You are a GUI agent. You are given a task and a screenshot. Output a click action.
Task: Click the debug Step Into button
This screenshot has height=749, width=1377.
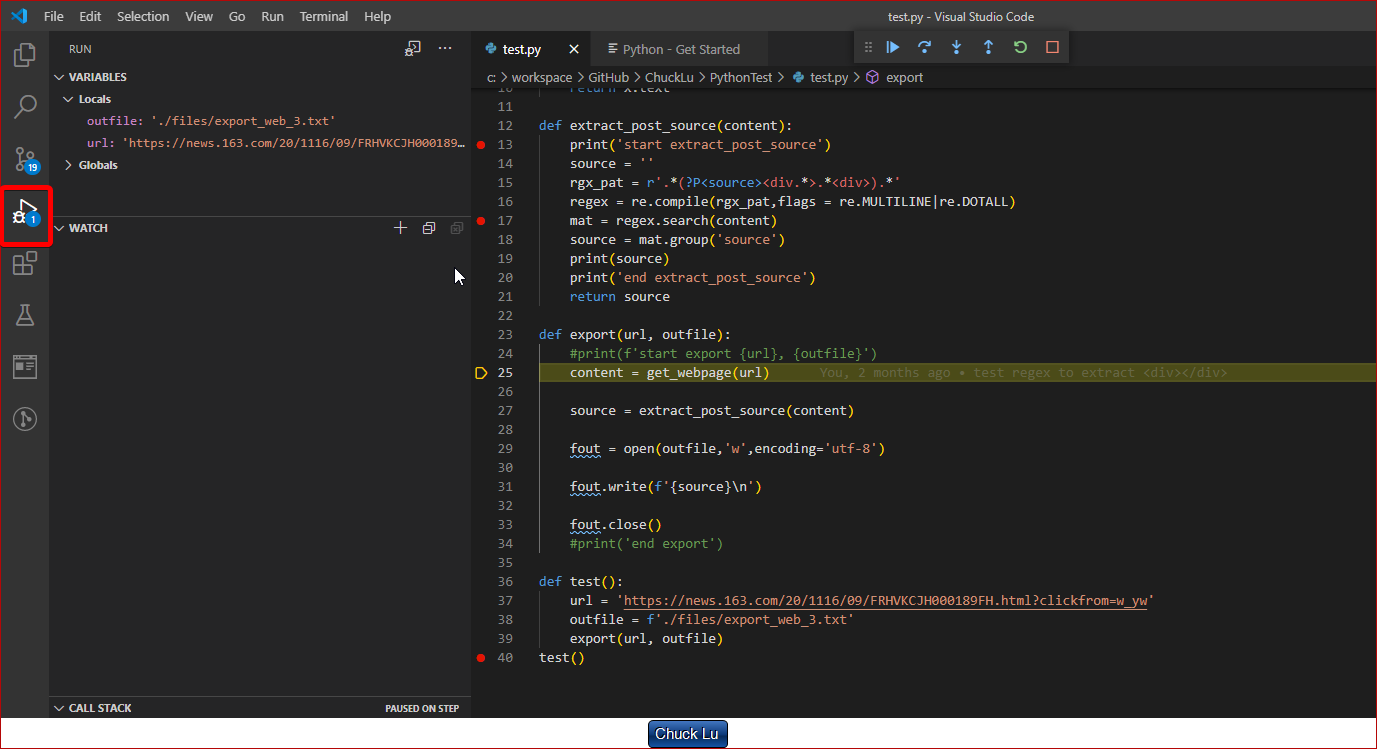(x=957, y=47)
